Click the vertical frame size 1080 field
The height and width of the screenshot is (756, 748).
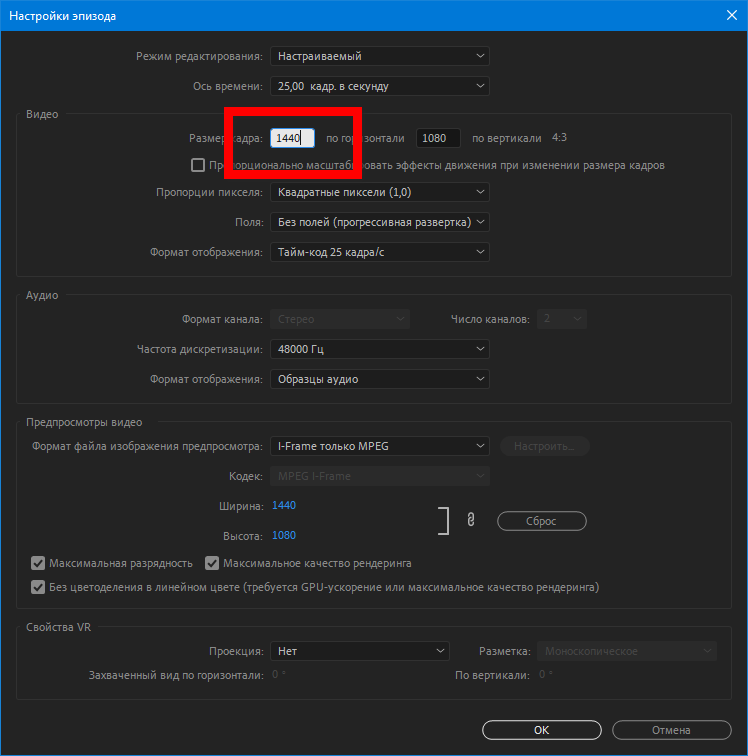click(x=438, y=138)
